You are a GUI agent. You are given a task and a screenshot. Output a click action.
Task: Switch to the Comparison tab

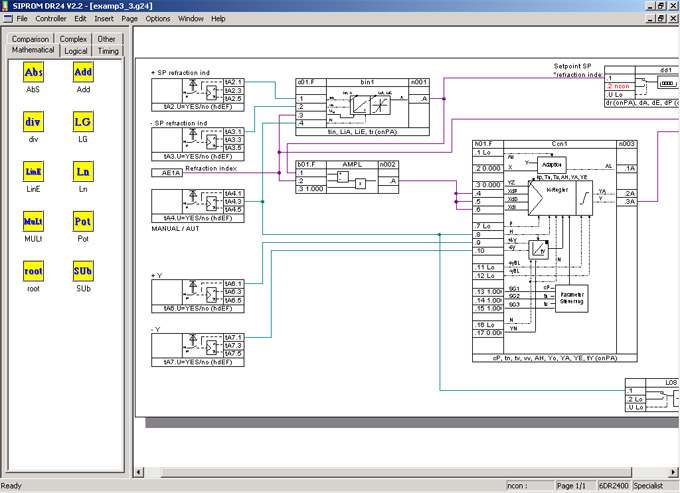[x=30, y=39]
